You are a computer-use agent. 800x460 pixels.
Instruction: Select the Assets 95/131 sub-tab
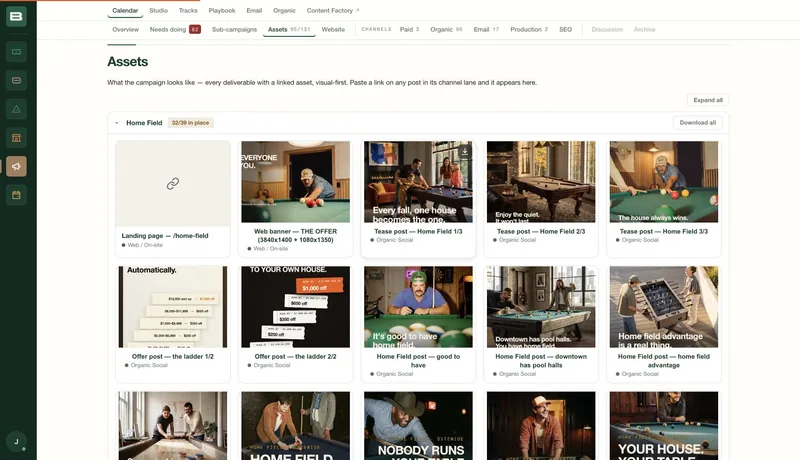tap(289, 30)
